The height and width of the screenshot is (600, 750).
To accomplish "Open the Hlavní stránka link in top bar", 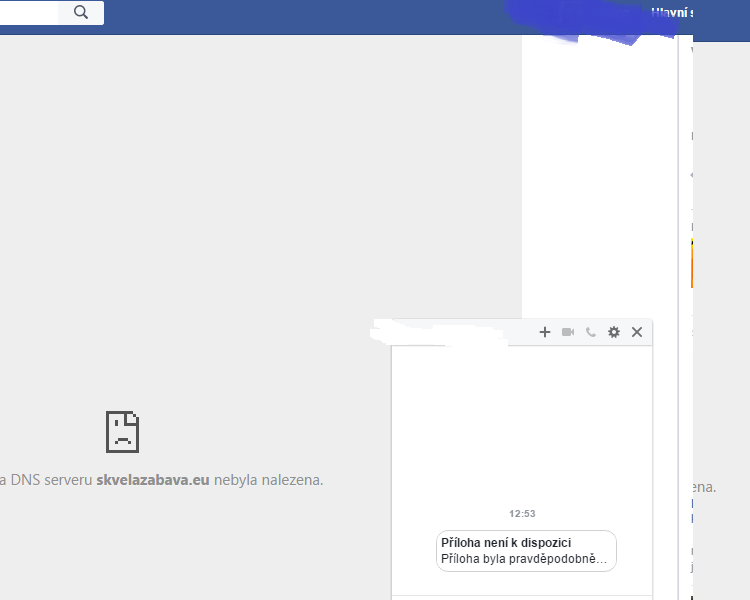I will [x=672, y=13].
